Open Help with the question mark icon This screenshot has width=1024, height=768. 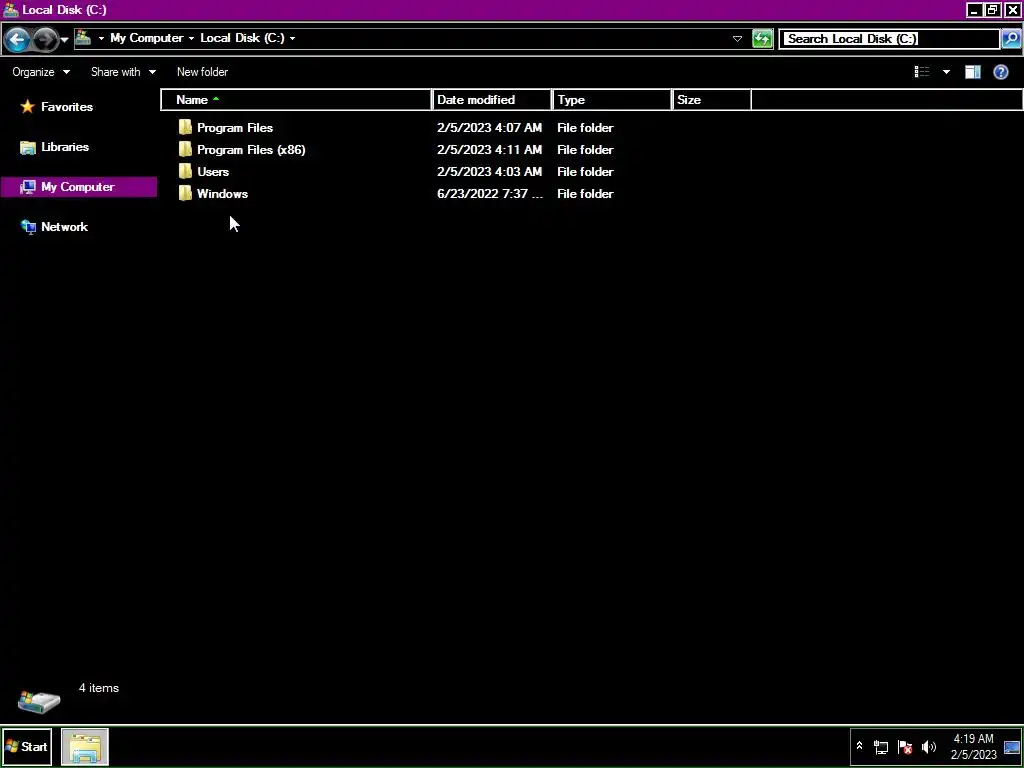tap(1000, 72)
